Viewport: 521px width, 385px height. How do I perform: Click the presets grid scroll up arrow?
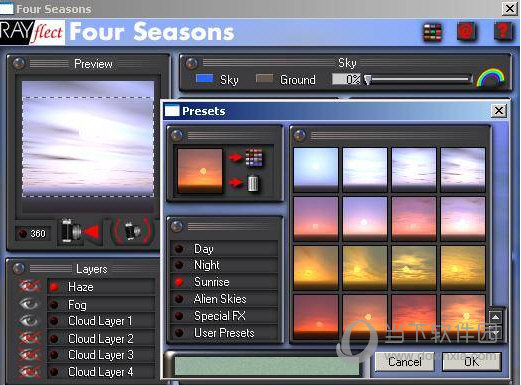(x=496, y=317)
